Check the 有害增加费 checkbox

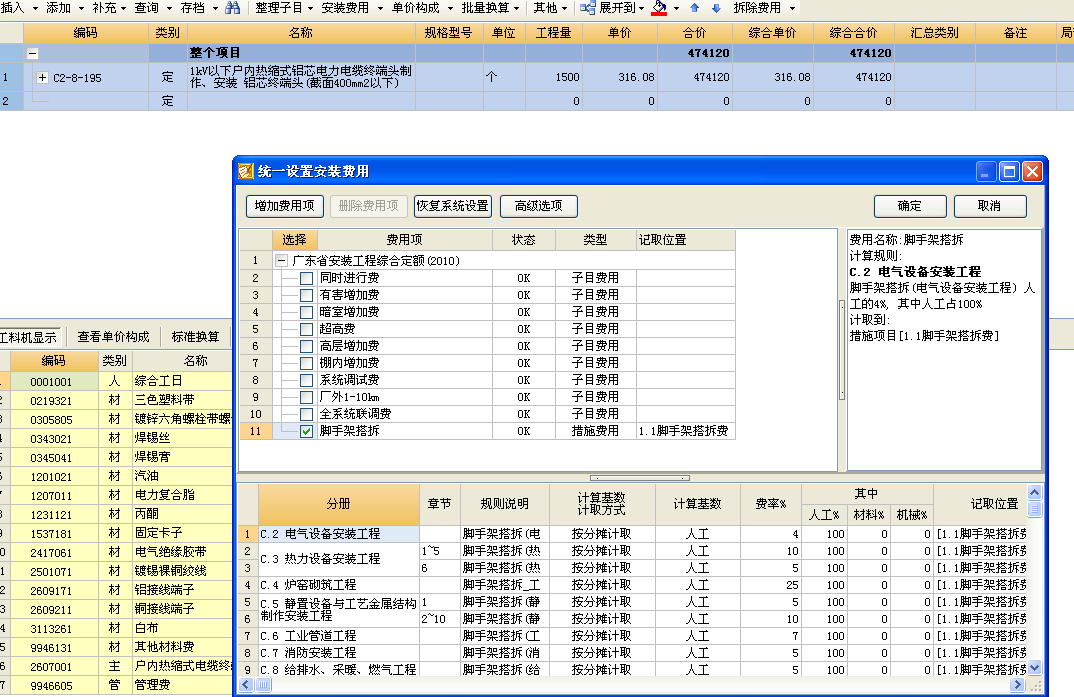(306, 295)
